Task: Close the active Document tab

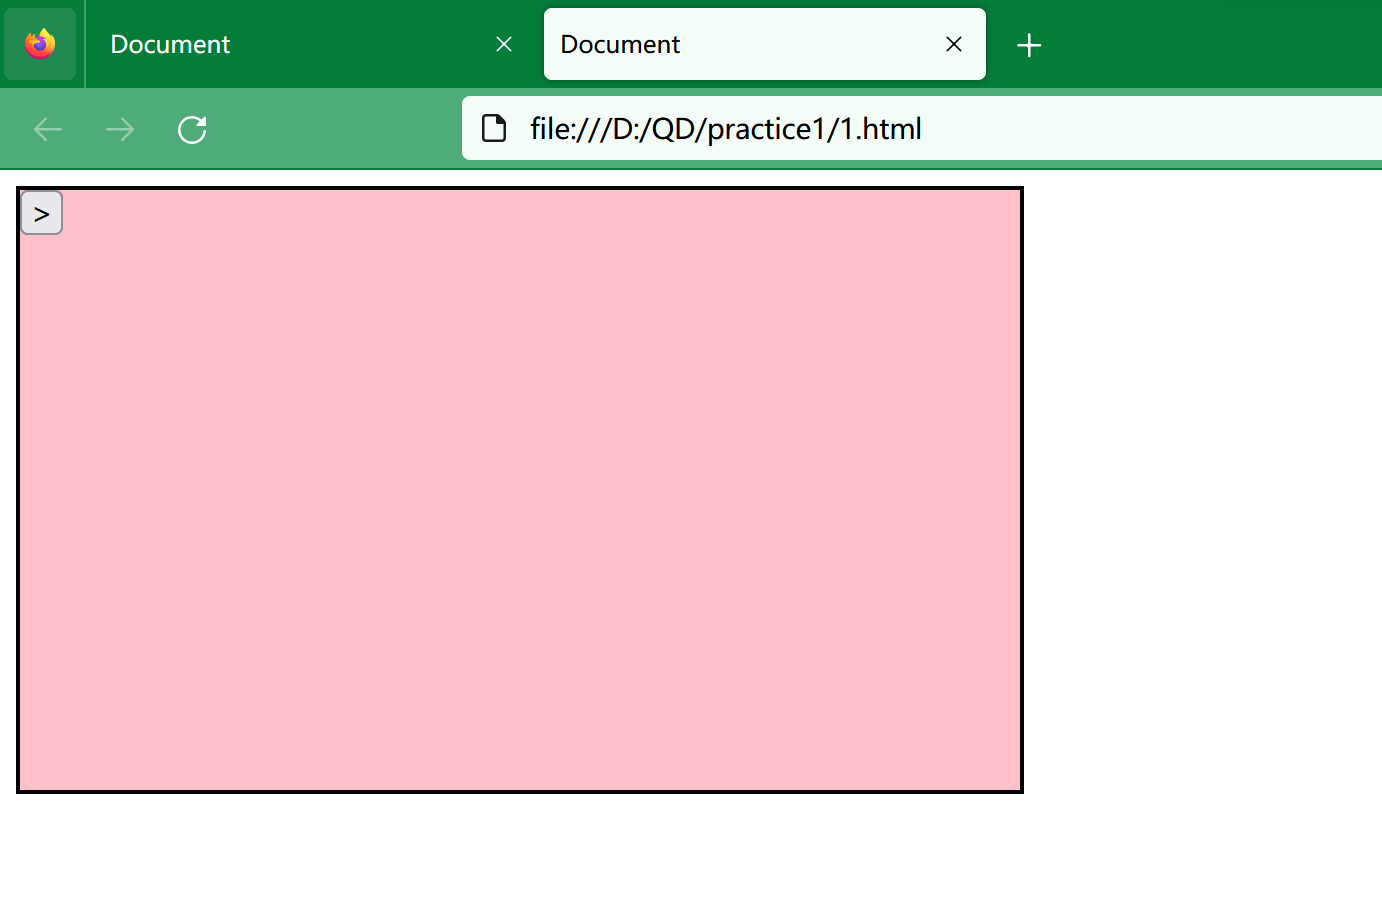Action: (x=954, y=44)
